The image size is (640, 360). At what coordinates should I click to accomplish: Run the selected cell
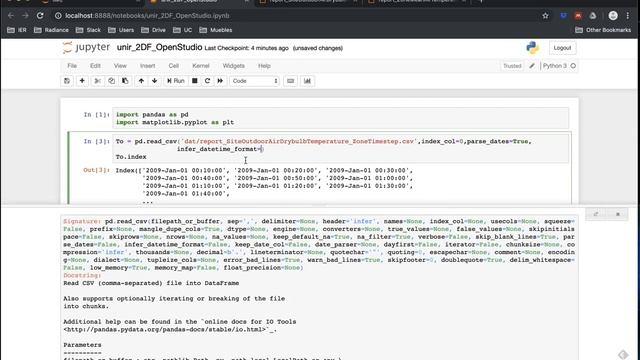point(176,81)
